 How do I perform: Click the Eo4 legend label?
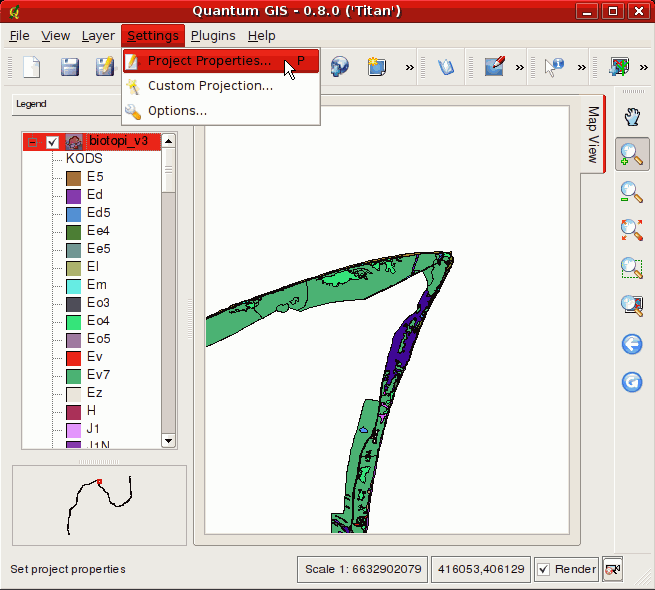tap(98, 320)
